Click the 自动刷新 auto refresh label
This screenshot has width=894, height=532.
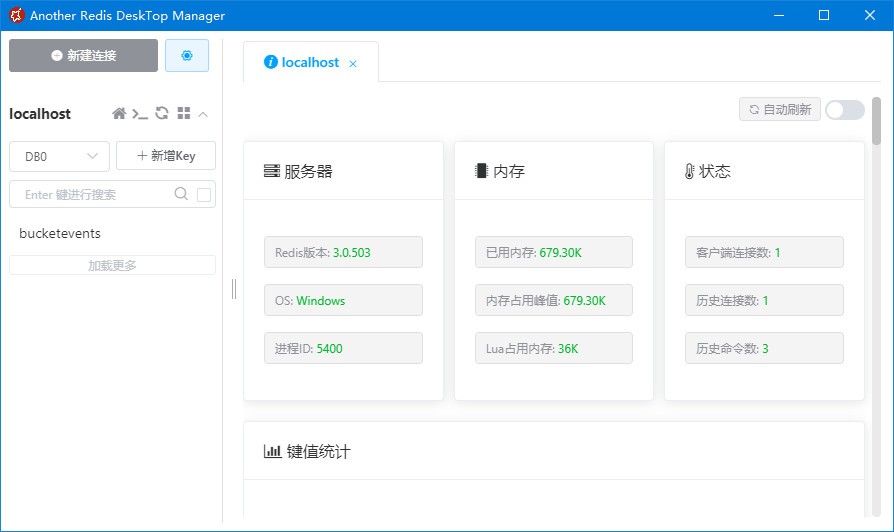point(780,109)
